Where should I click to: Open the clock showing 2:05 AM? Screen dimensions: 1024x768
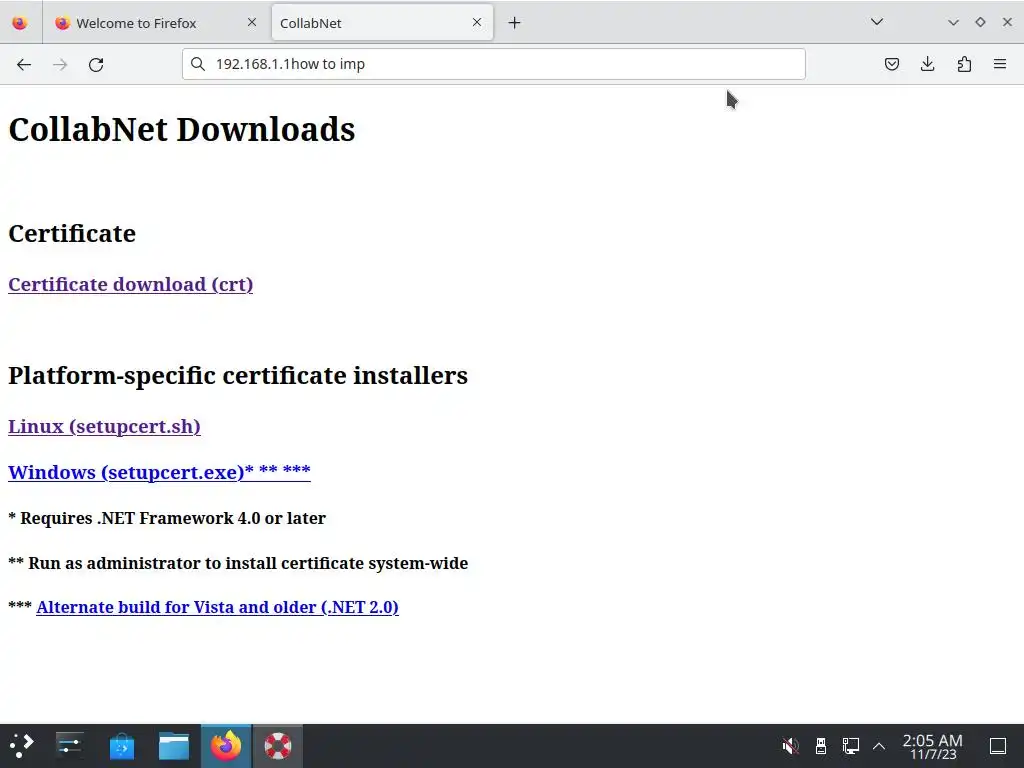[x=933, y=746]
